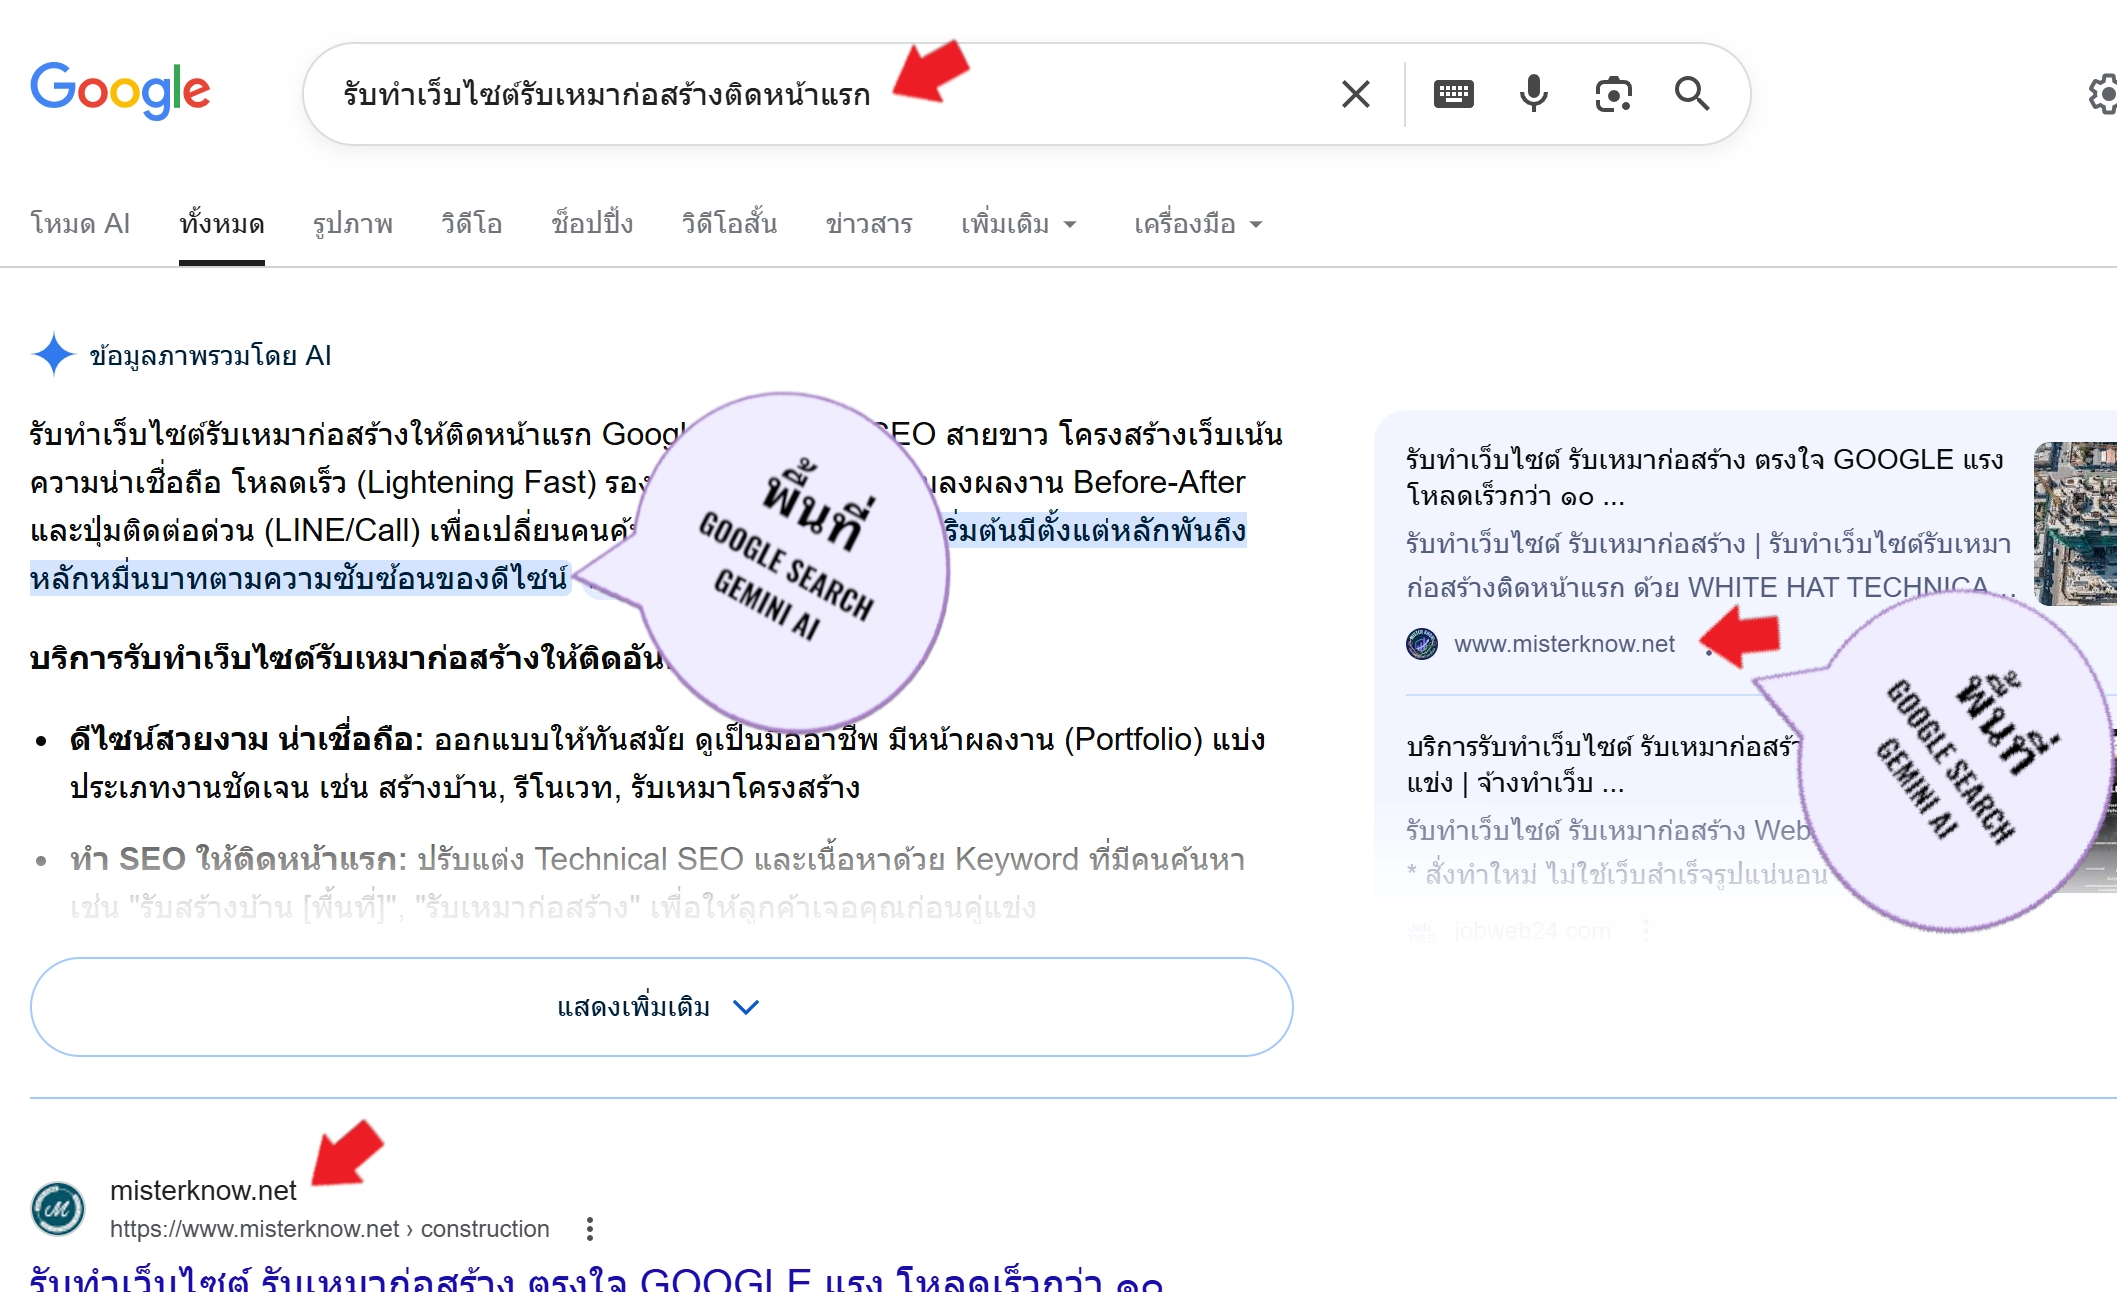Open the misterknow.net construction result URL
The height and width of the screenshot is (1292, 2117).
tap(329, 1229)
